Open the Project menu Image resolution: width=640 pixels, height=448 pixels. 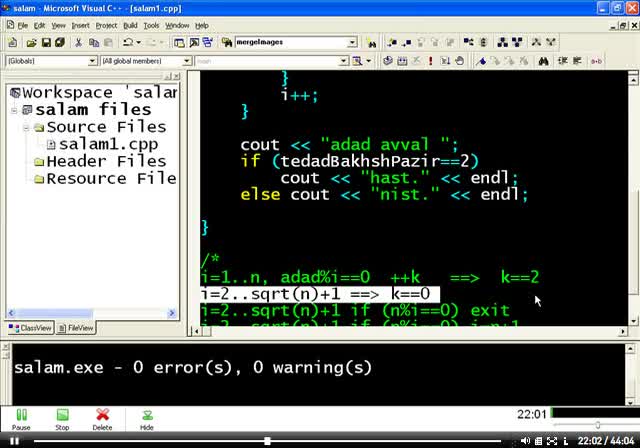click(106, 26)
